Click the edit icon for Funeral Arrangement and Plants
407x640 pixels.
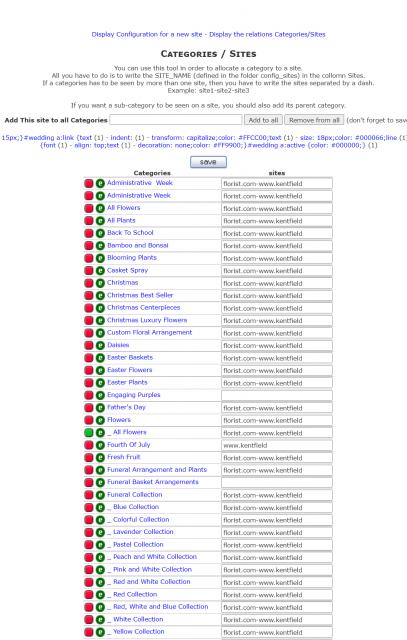pos(100,470)
